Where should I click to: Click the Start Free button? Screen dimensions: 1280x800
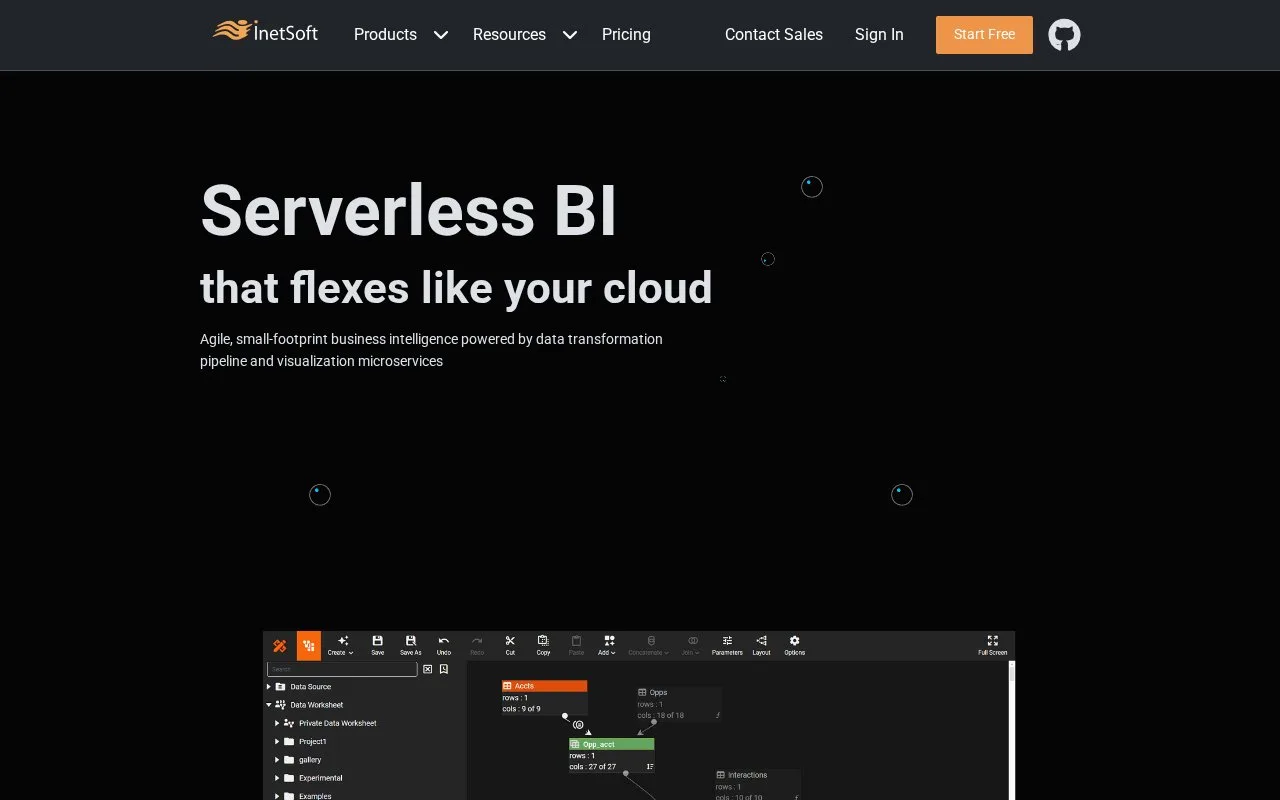point(984,35)
